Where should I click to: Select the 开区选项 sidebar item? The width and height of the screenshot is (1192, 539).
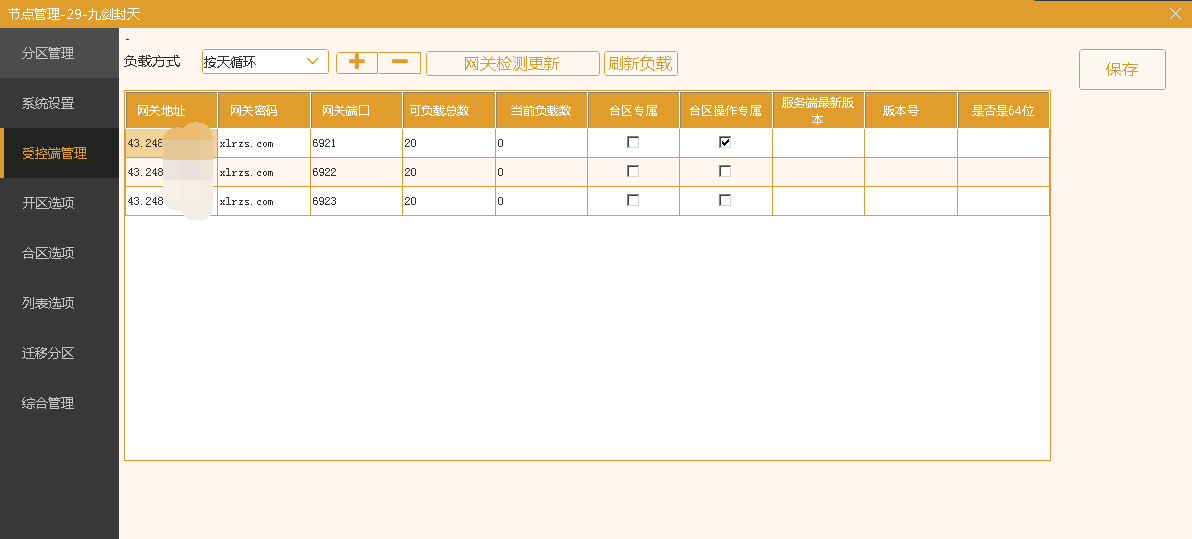point(48,203)
